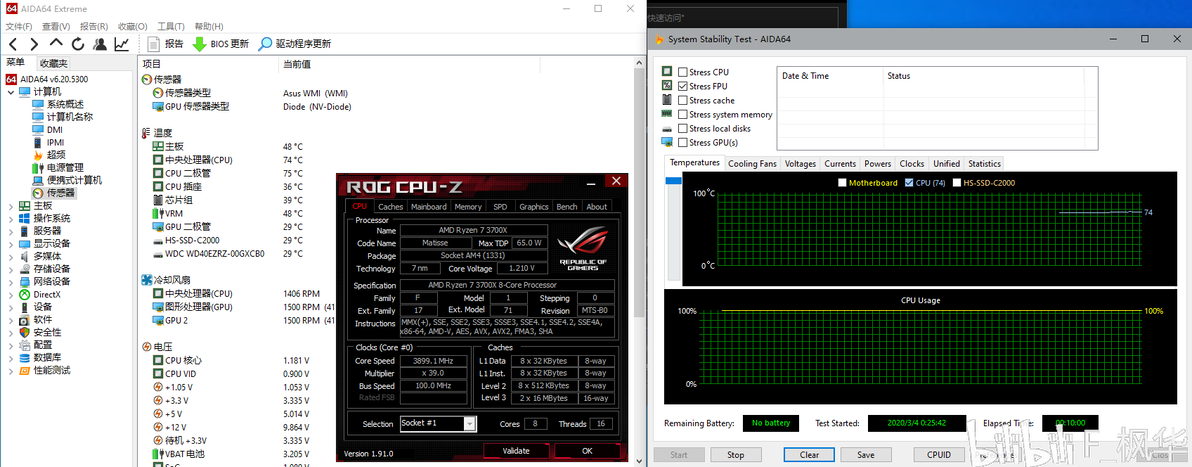Click the AIDA64 v6.20.5300 root icon
The width and height of the screenshot is (1192, 467).
point(11,79)
